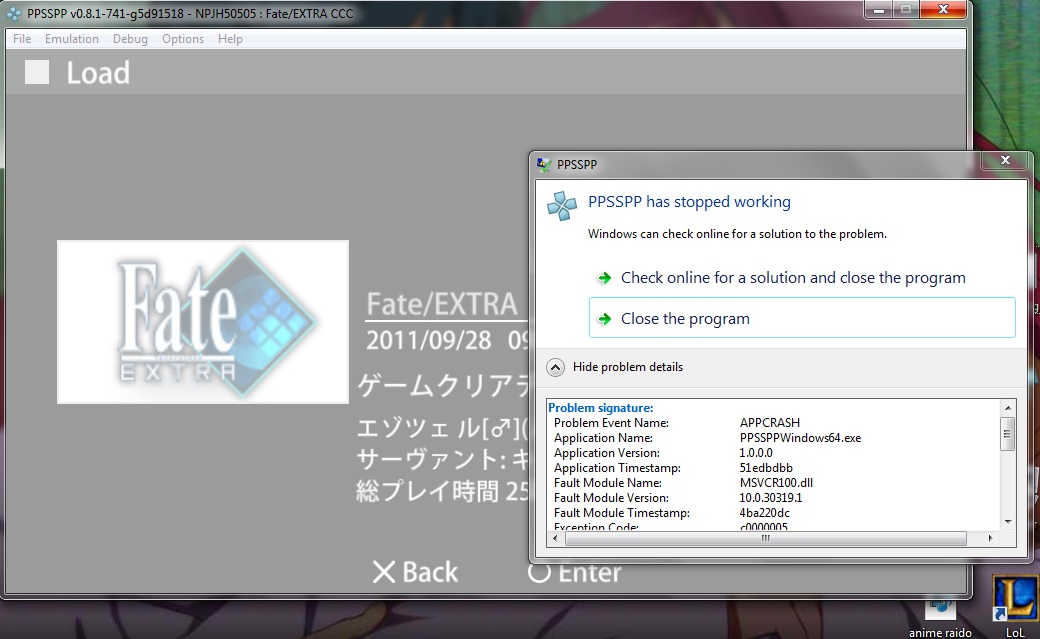Image resolution: width=1040 pixels, height=639 pixels.
Task: Click the large PPSSPP logo in crash dialog
Action: point(562,204)
